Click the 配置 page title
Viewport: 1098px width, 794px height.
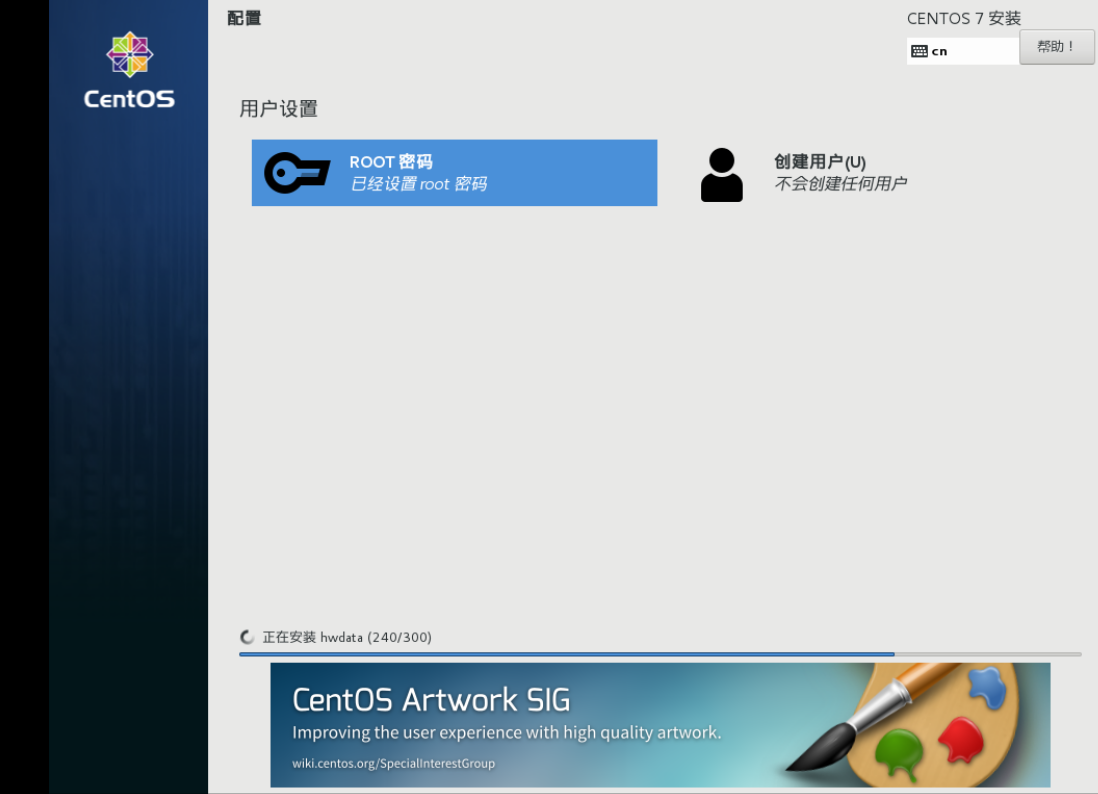tap(244, 18)
